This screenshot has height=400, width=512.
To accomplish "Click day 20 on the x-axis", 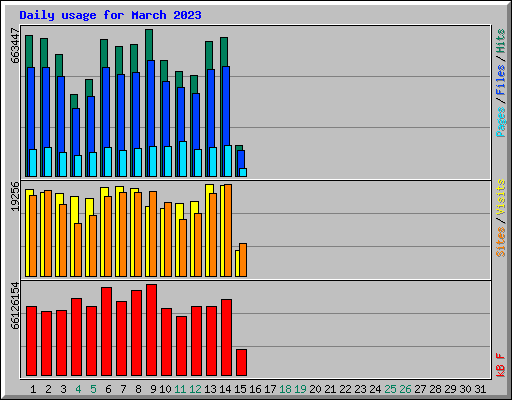I will [x=315, y=389].
